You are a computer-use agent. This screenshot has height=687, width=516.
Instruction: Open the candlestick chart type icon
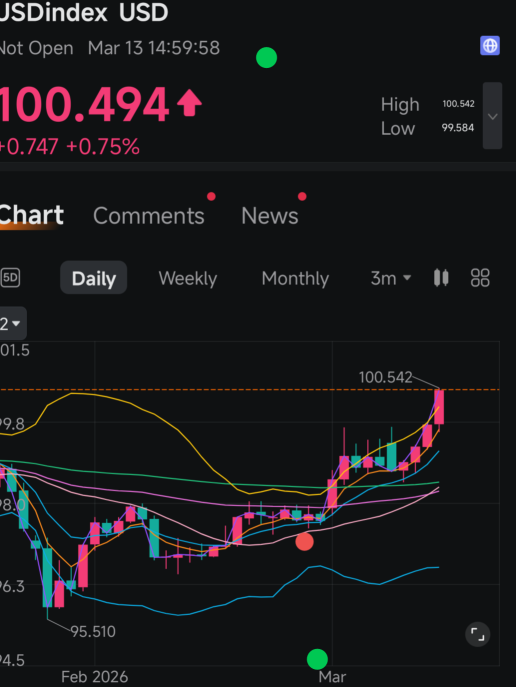pos(441,278)
